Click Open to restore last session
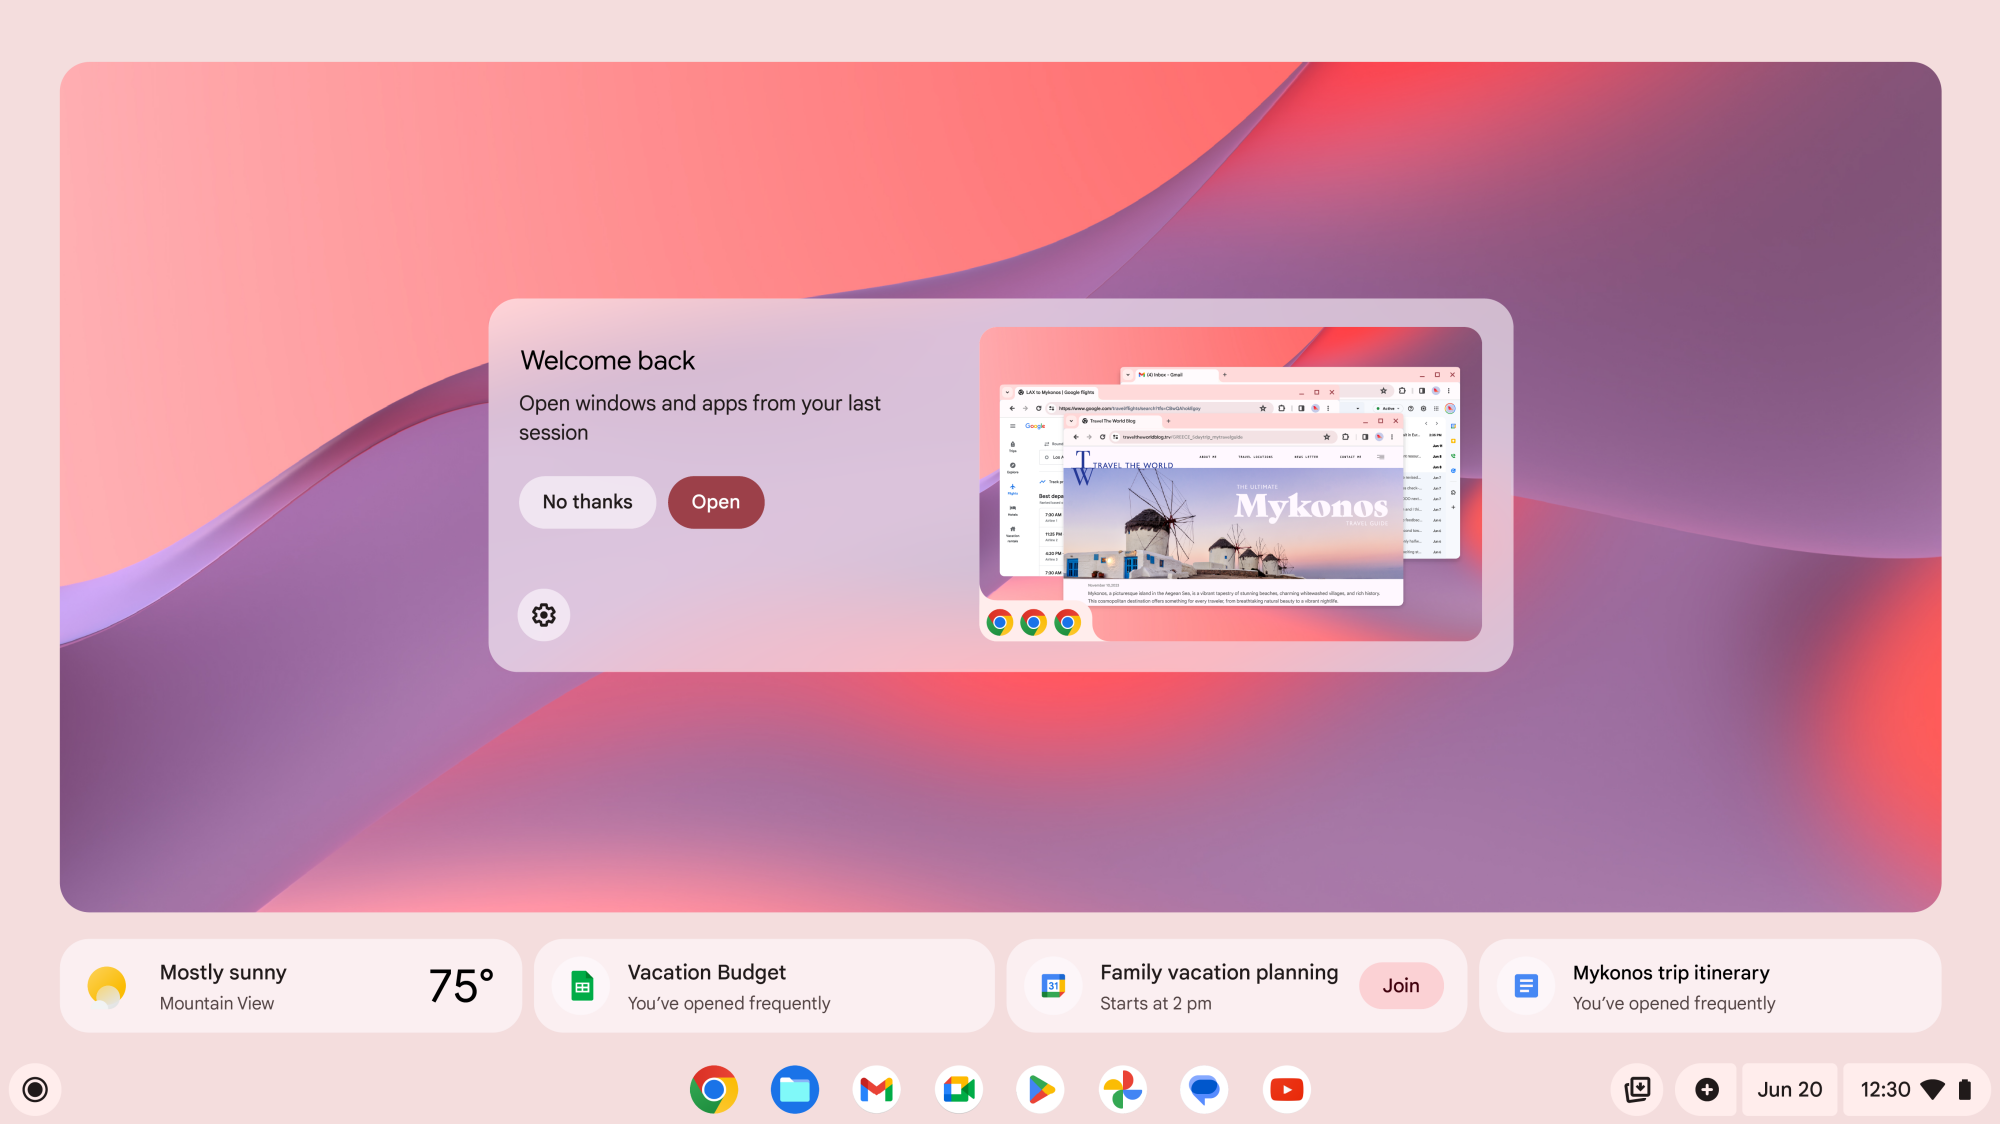Viewport: 2000px width, 1124px height. [714, 500]
